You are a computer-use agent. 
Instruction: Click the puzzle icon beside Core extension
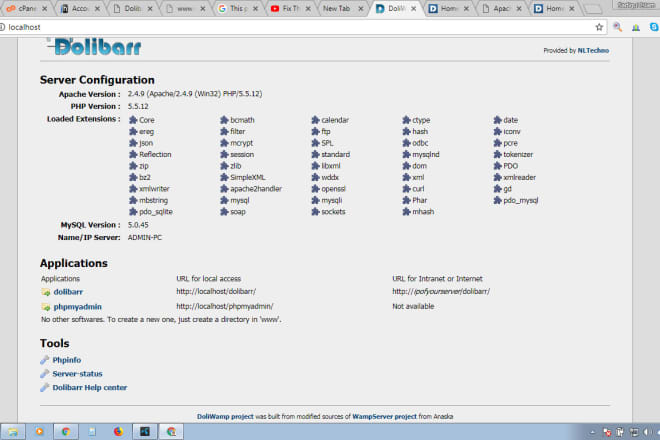(133, 120)
